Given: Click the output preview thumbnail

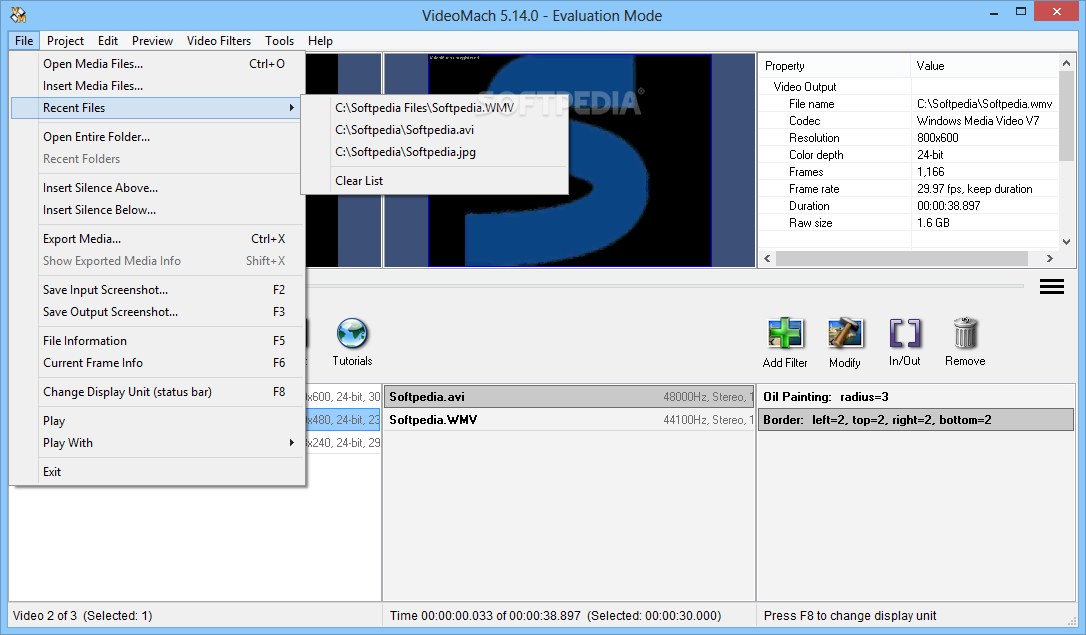Looking at the screenshot, I should click(569, 160).
